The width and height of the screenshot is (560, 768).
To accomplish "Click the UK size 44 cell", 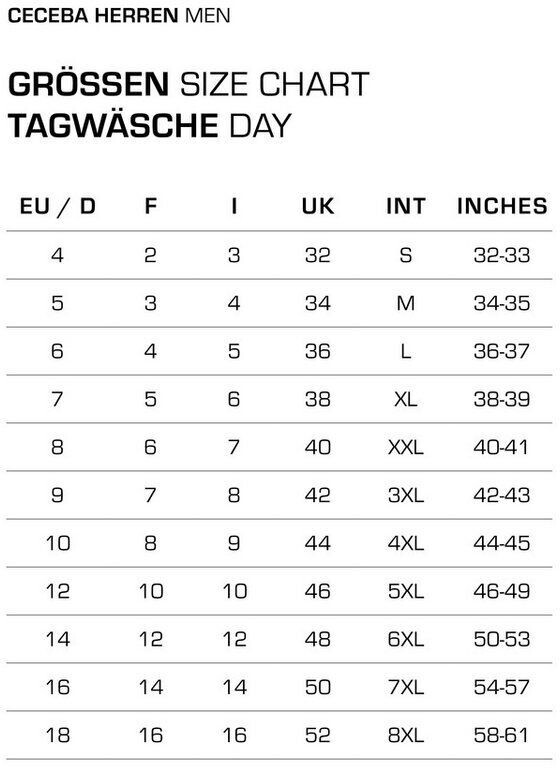I will click(x=317, y=543).
